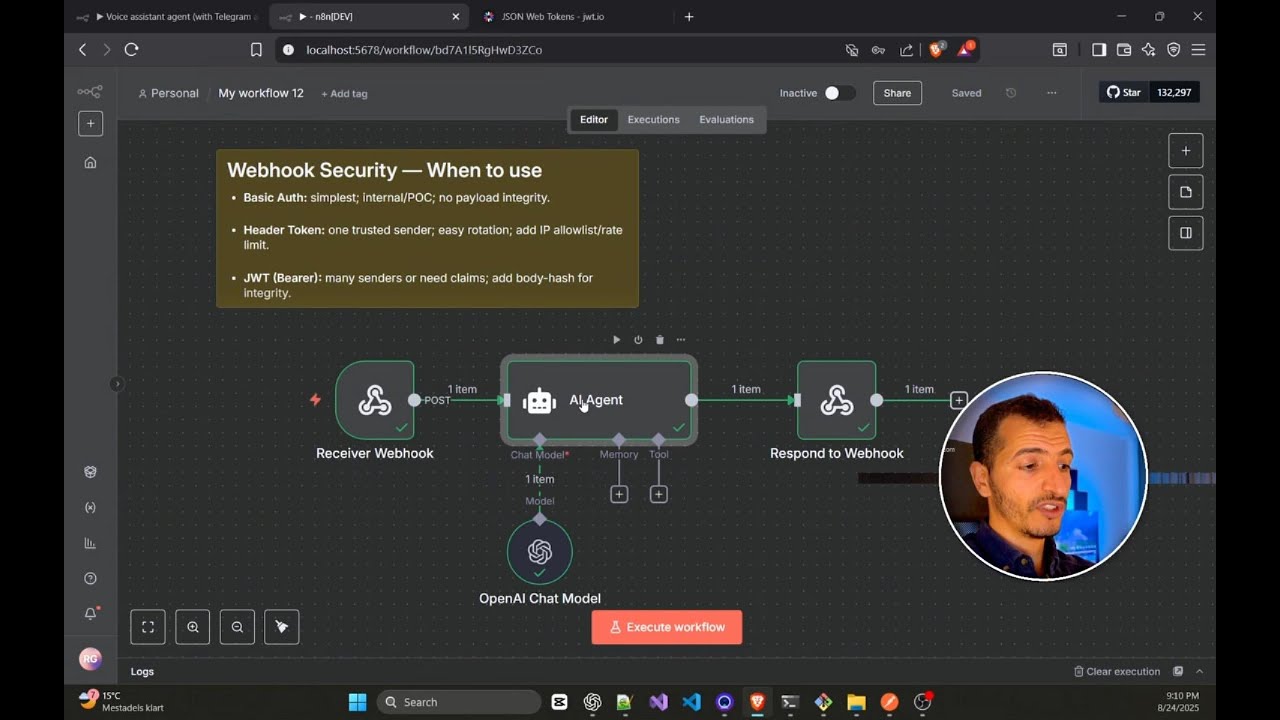Select the n8n[DEV] browser tab
This screenshot has width=1280, height=720.
click(368, 16)
